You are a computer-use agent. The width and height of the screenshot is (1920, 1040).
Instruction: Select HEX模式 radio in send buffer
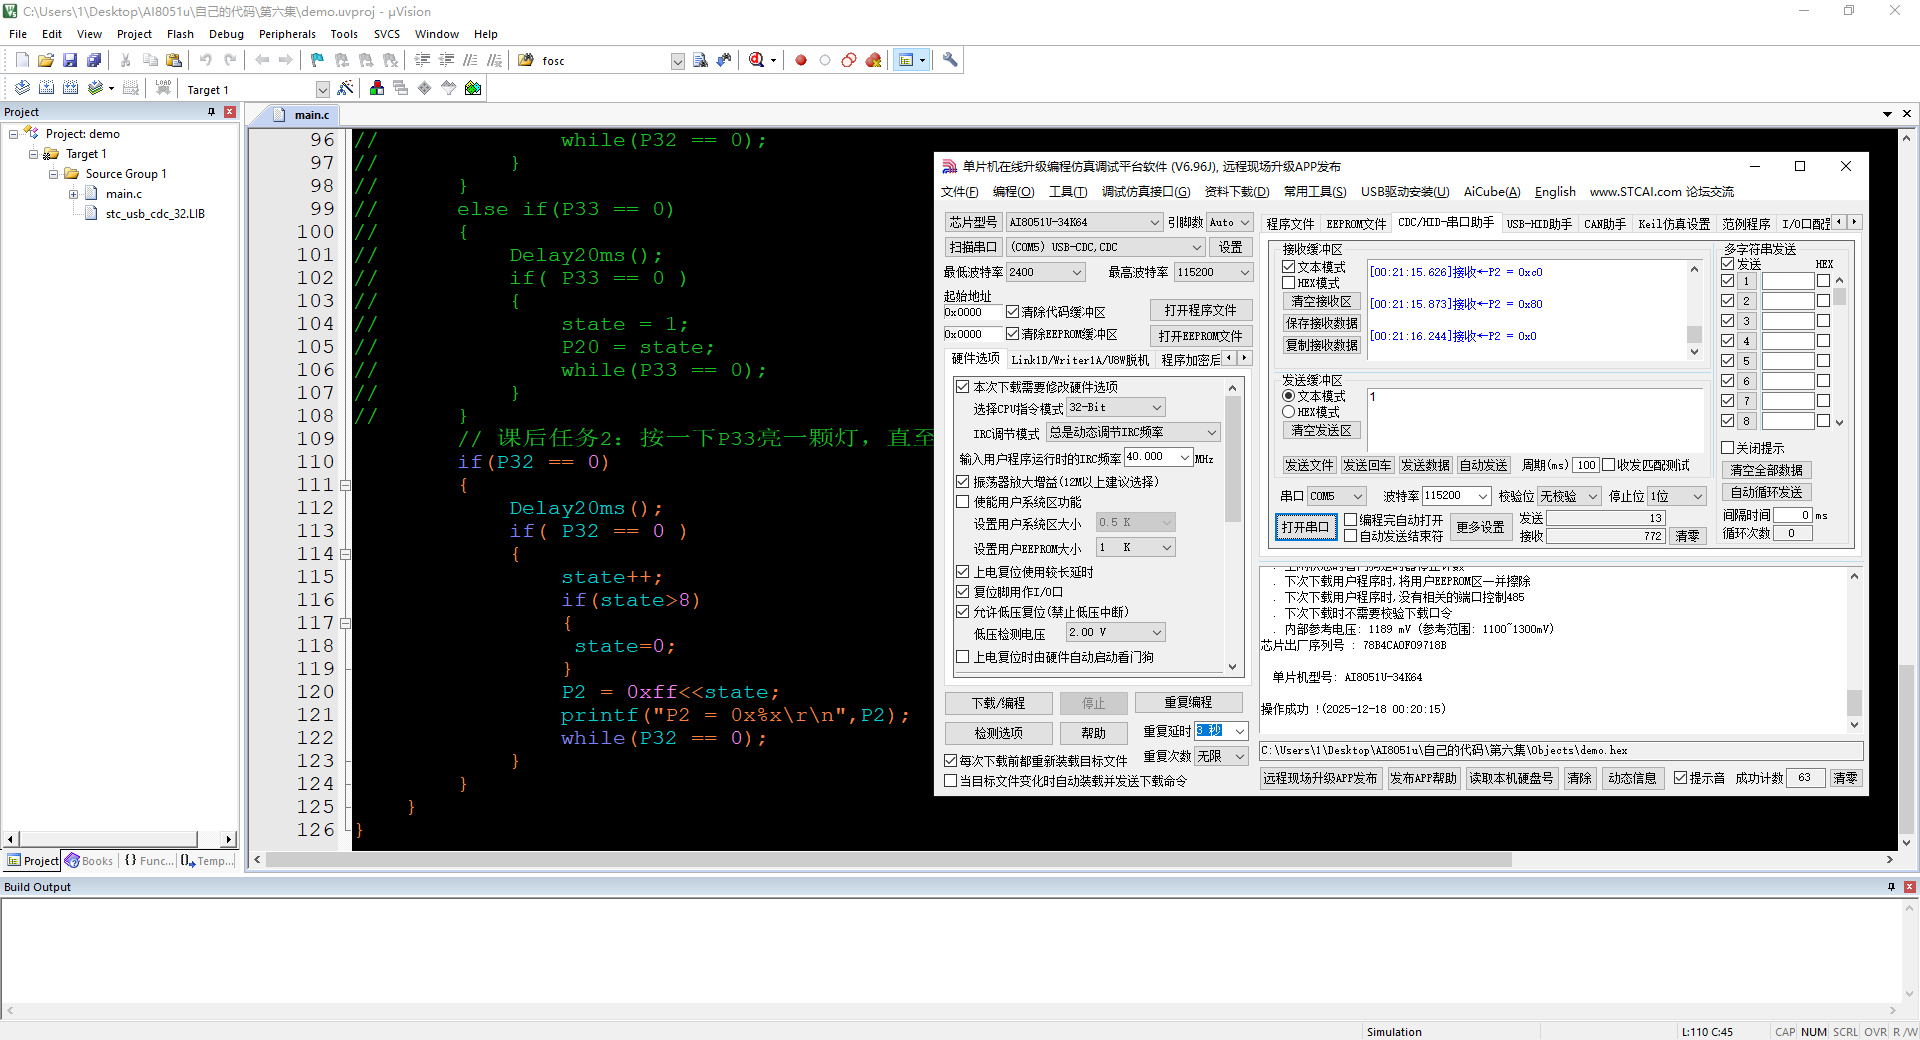(1289, 412)
